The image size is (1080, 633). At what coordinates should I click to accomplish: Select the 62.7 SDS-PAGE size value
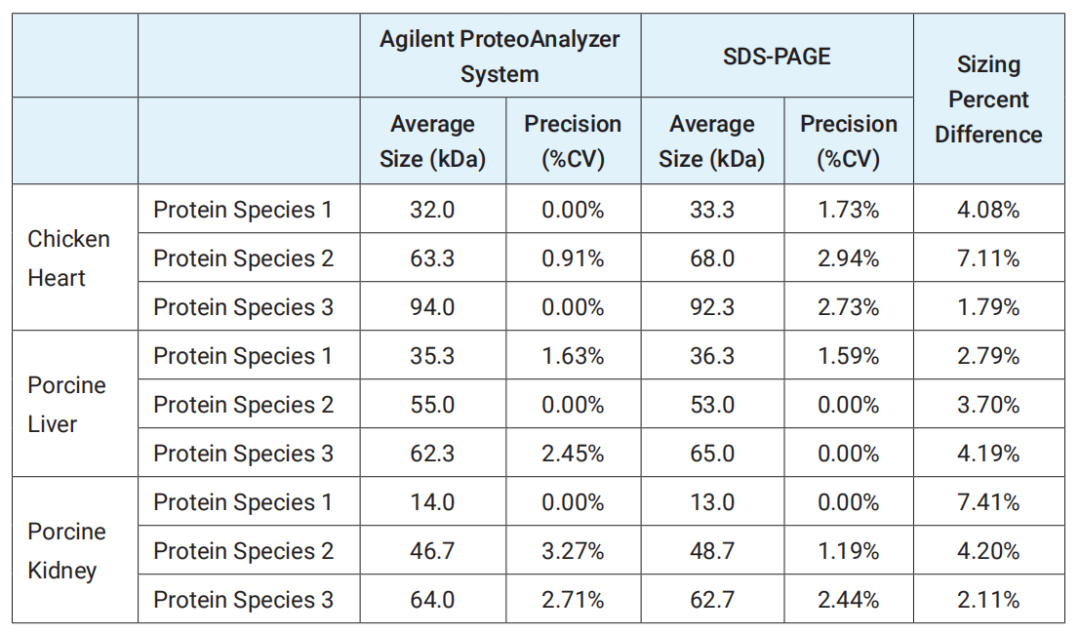click(712, 600)
